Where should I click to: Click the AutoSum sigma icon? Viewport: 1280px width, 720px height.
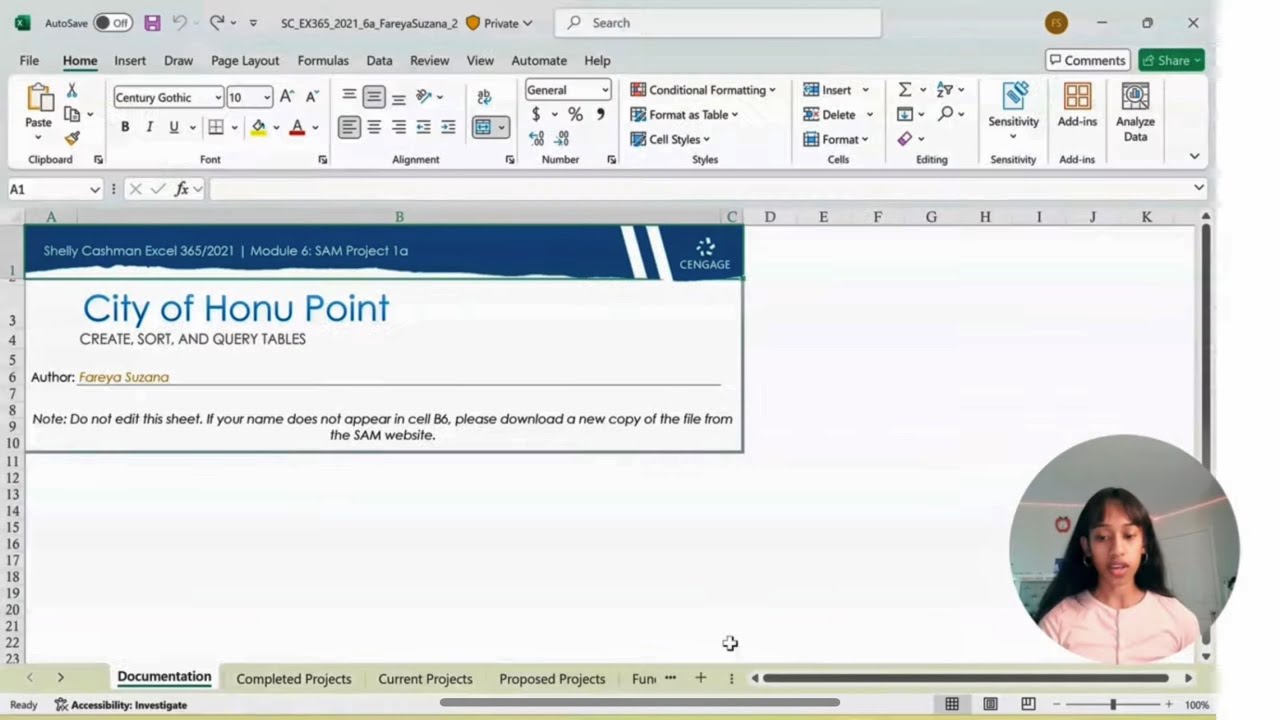pyautogui.click(x=905, y=90)
